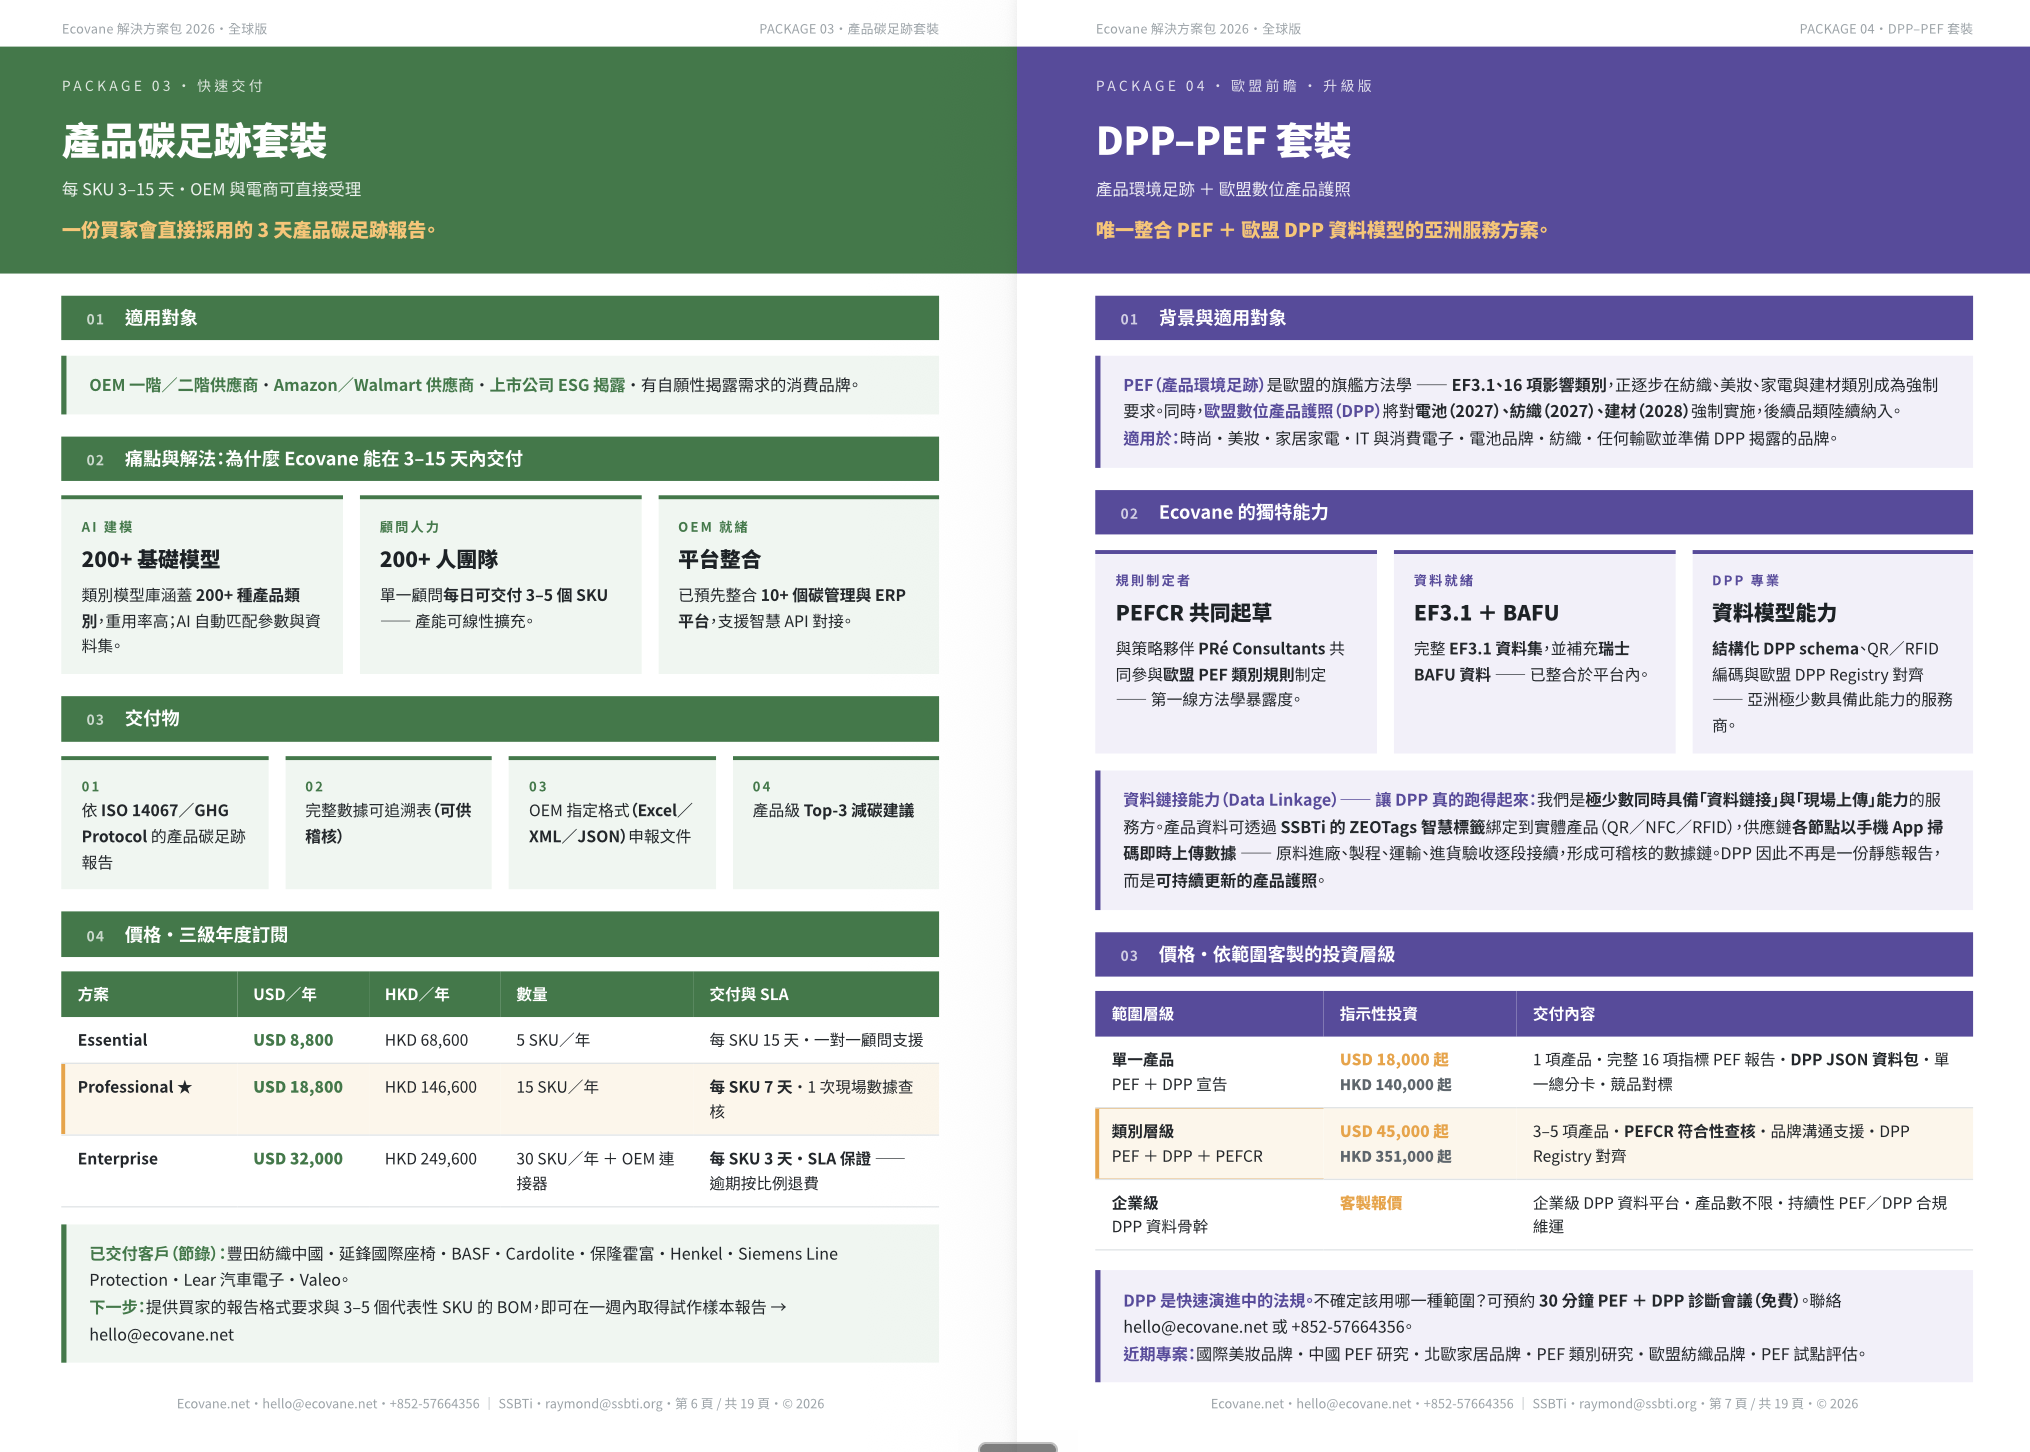Click the HKD 146,600 cell
This screenshot has height=1452, width=2030.
431,1087
